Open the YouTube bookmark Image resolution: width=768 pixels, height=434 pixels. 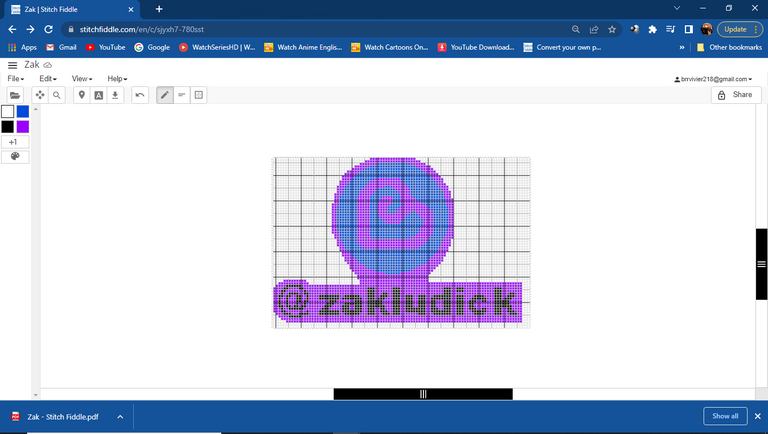tap(106, 48)
